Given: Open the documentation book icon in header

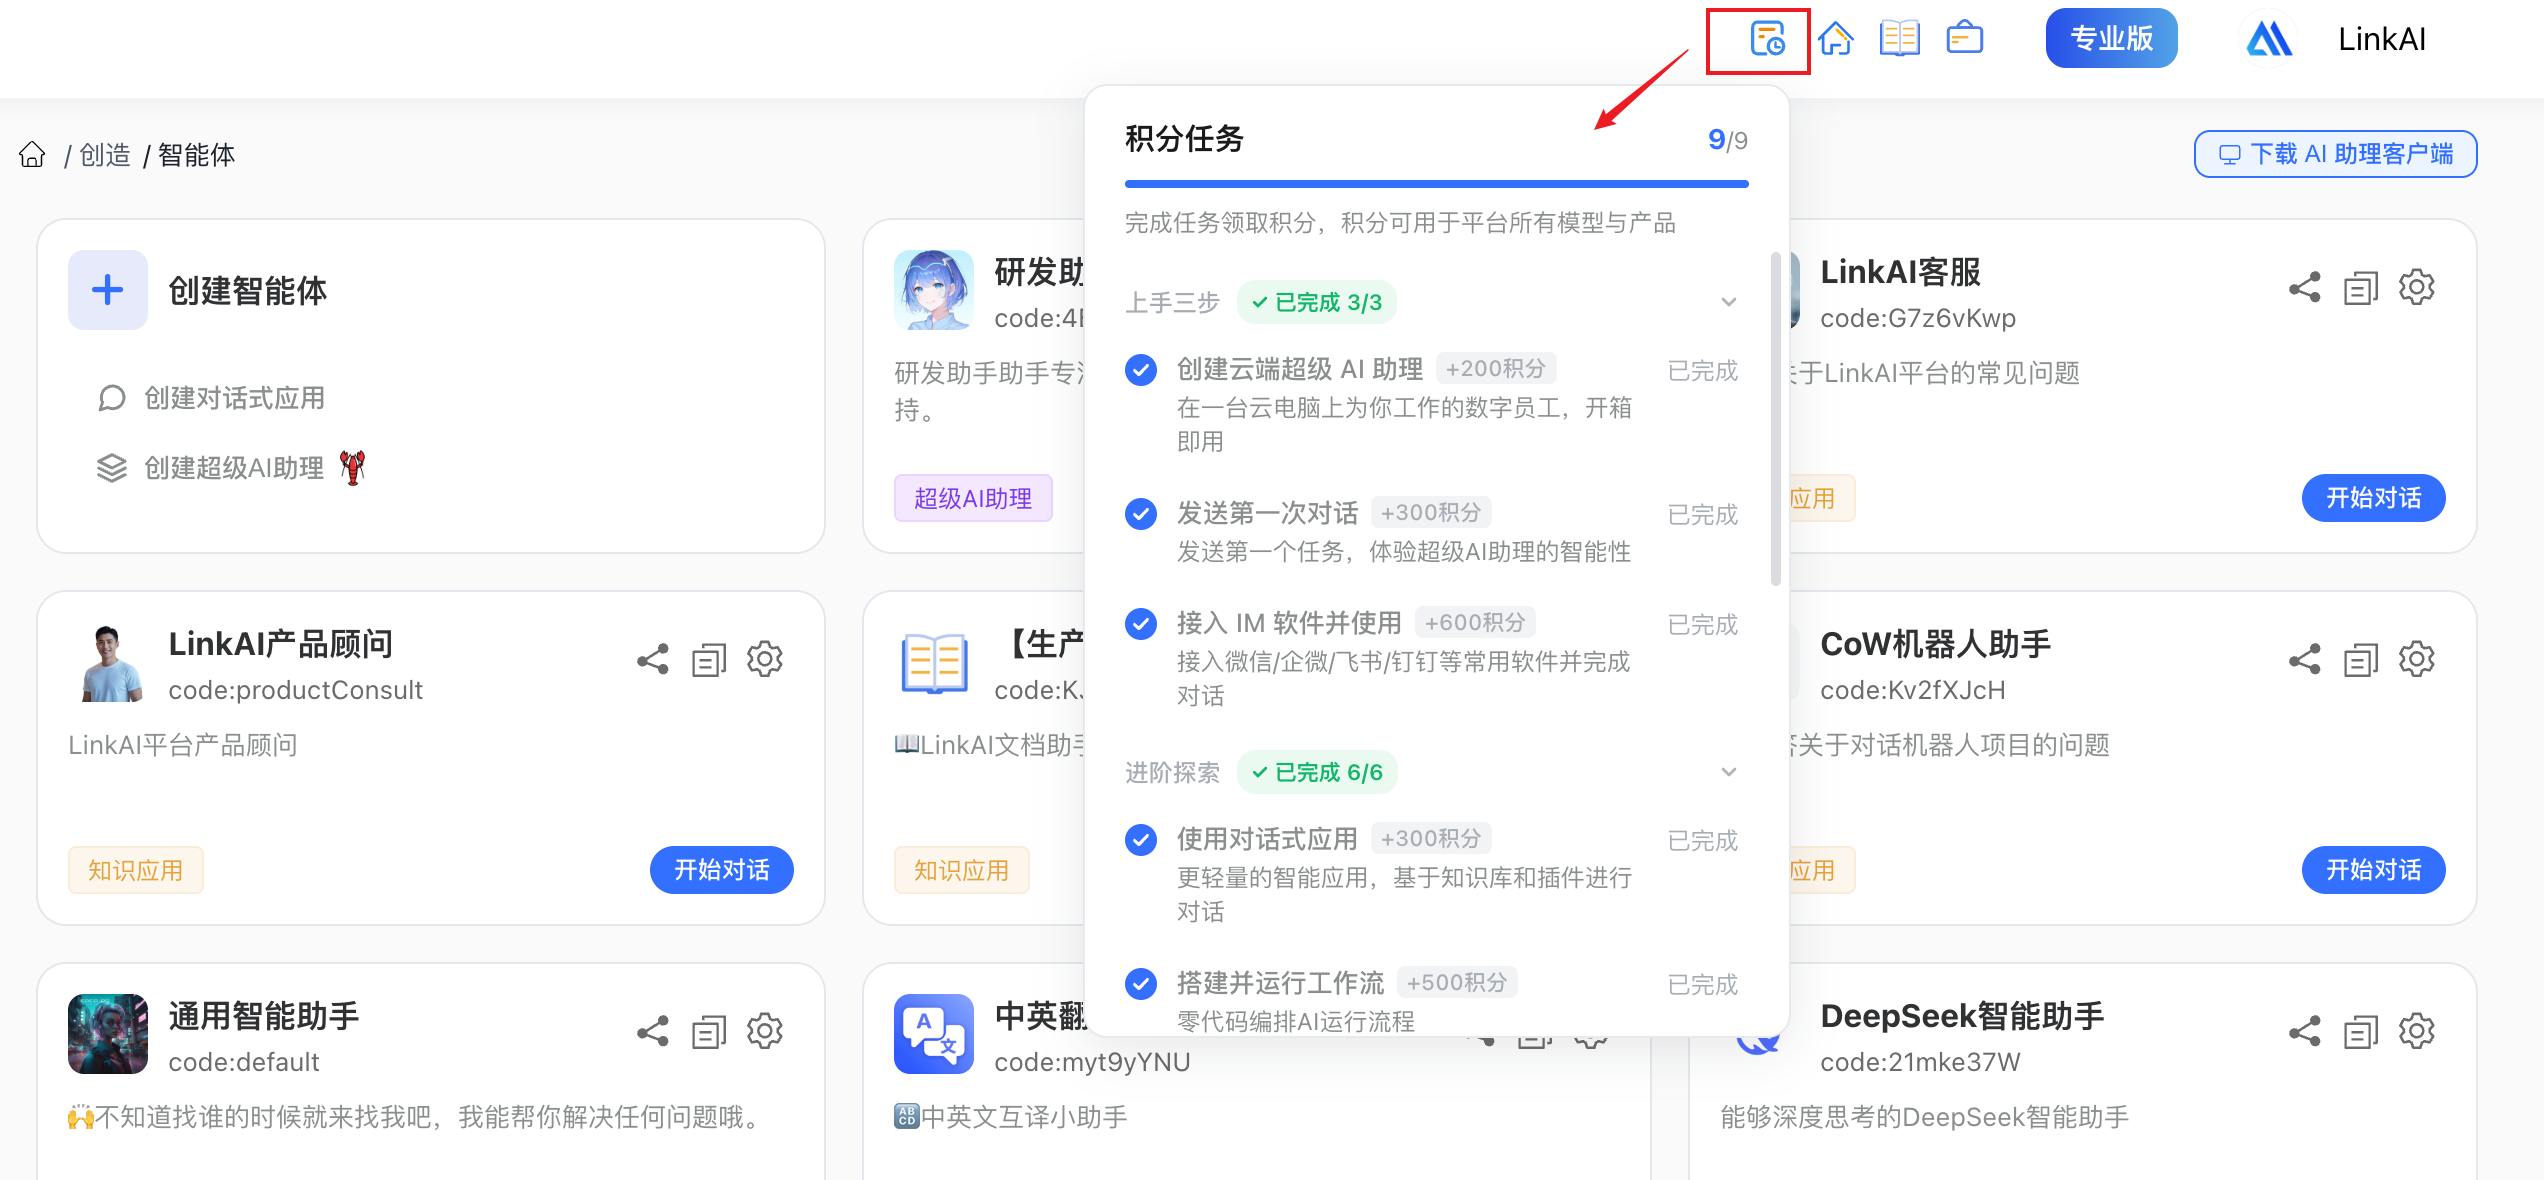Looking at the screenshot, I should [x=1900, y=39].
